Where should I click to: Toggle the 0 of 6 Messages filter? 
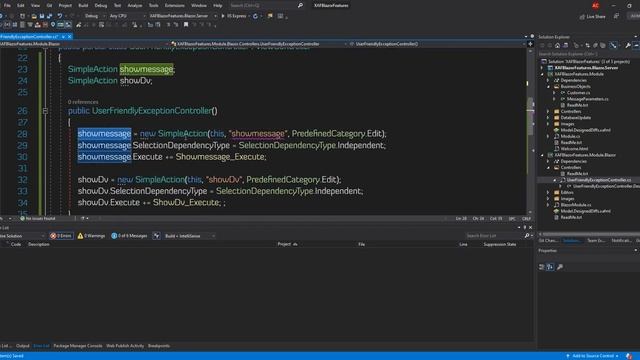(129, 236)
